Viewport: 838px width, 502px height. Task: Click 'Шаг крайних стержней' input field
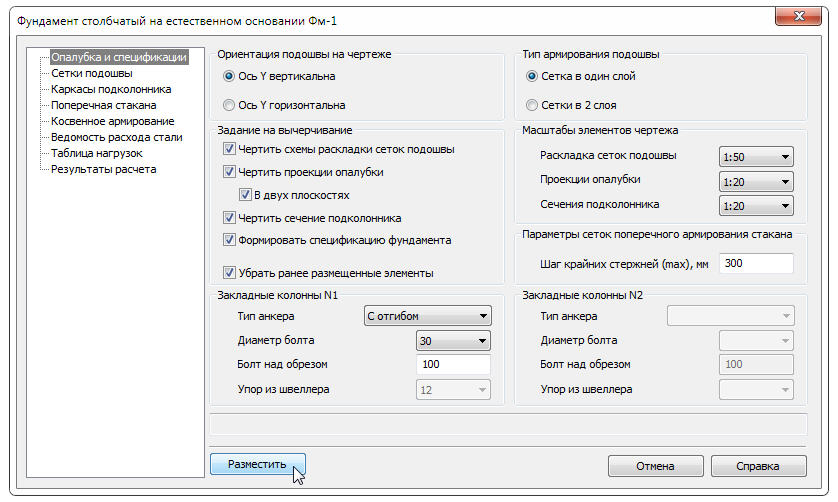pos(756,264)
